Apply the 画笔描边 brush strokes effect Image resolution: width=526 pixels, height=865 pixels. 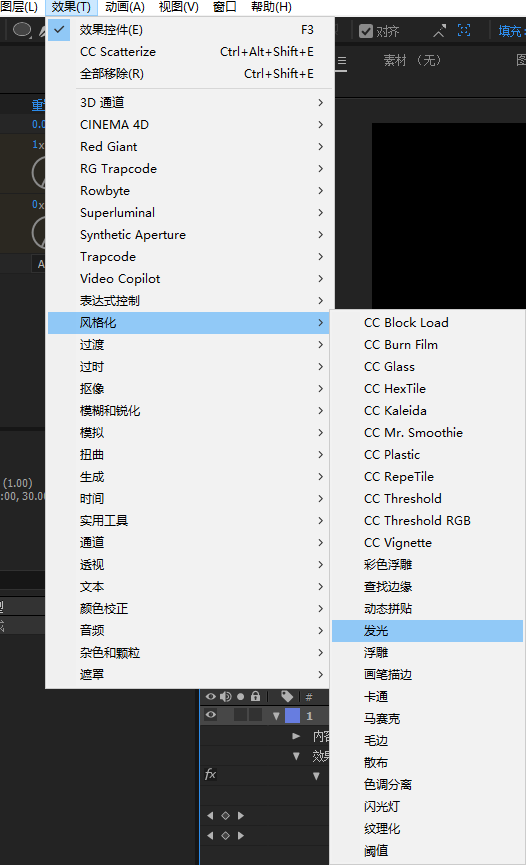tap(427, 675)
